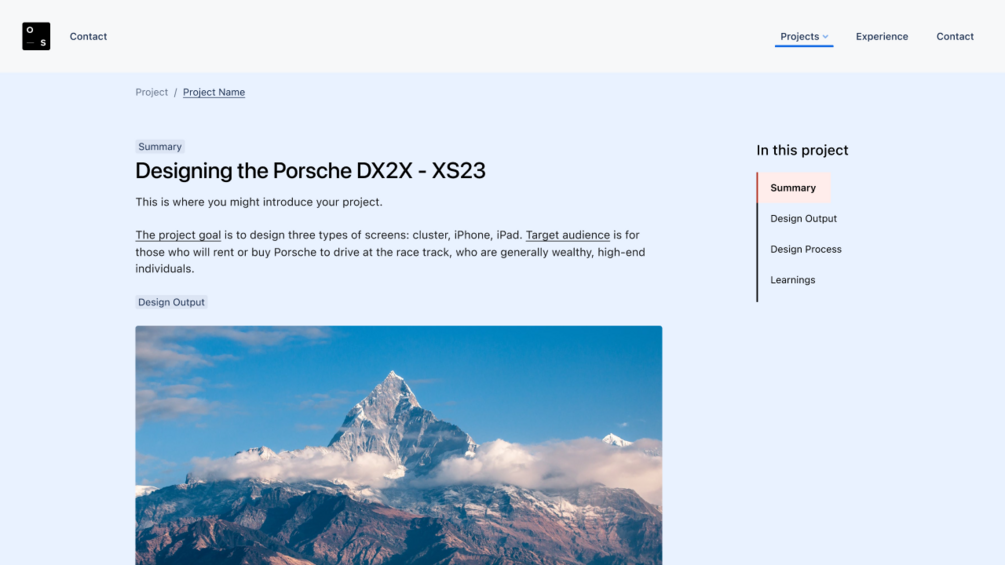Click the OS logo icon
The image size is (1005, 565).
36,37
